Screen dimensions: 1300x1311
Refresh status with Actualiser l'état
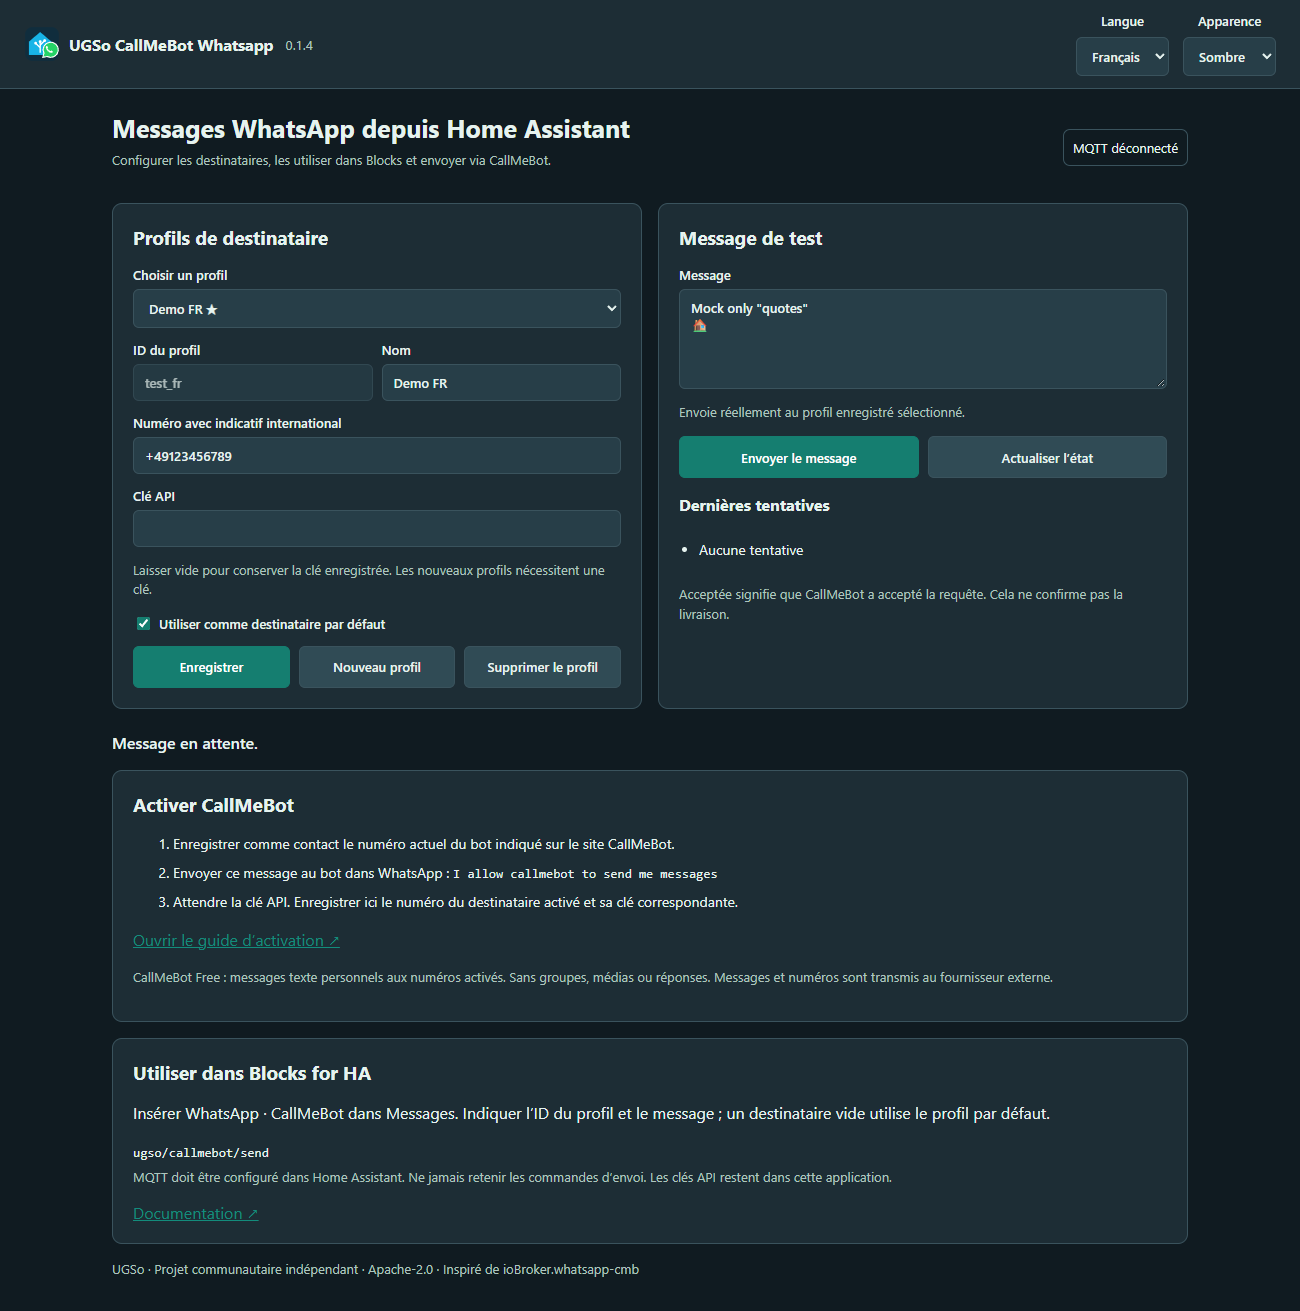click(x=1047, y=457)
